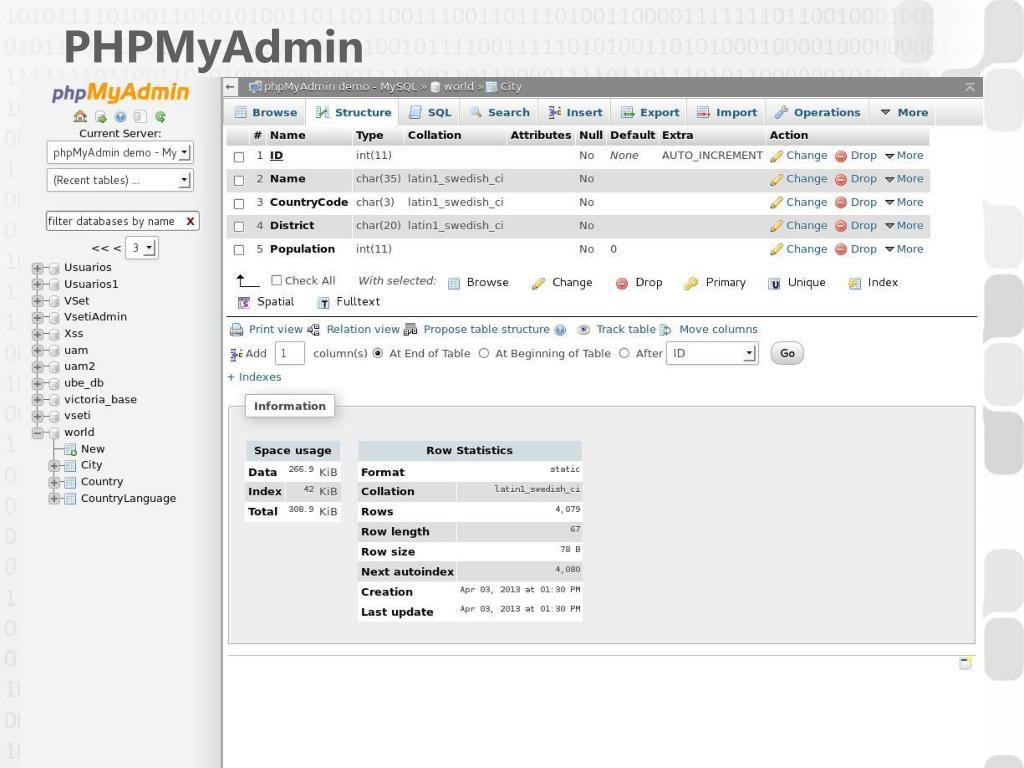Image resolution: width=1024 pixels, height=768 pixels.
Task: Click the red X to clear database filter
Action: click(x=190, y=221)
